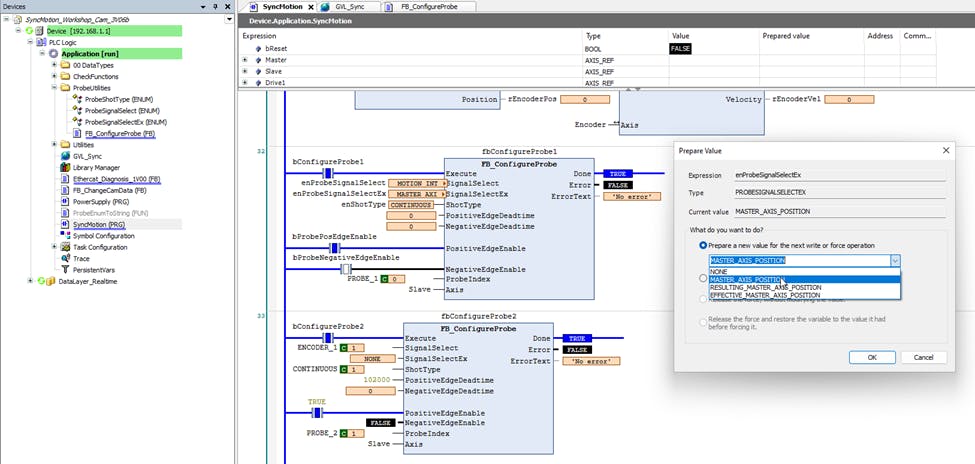Expand the 00 DataTypes folder
The height and width of the screenshot is (464, 975).
pyautogui.click(x=53, y=65)
